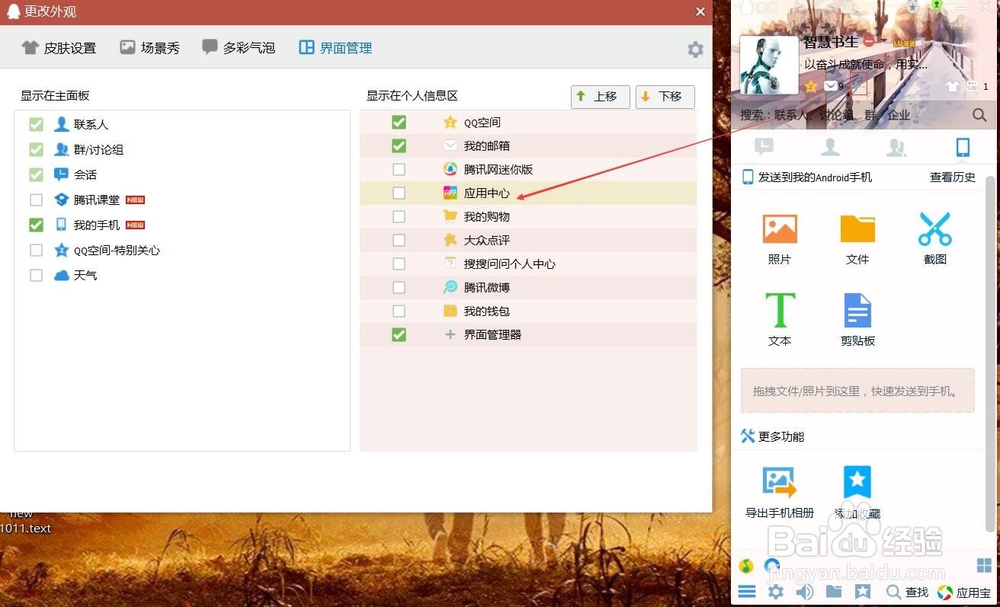The height and width of the screenshot is (607, 1000).
Task: Click the QQ空间 star icon under the signature
Action: coord(811,86)
